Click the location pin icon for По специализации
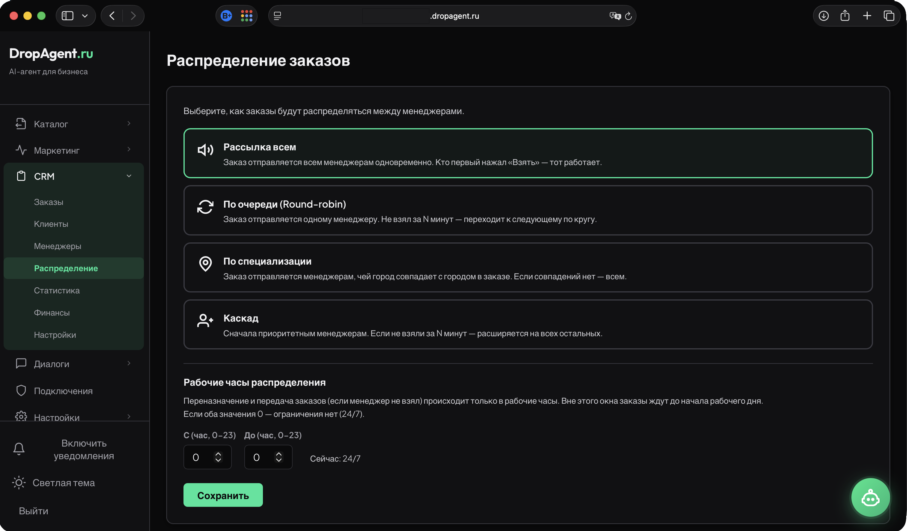Viewport: 907px width, 531px height. [x=205, y=264]
